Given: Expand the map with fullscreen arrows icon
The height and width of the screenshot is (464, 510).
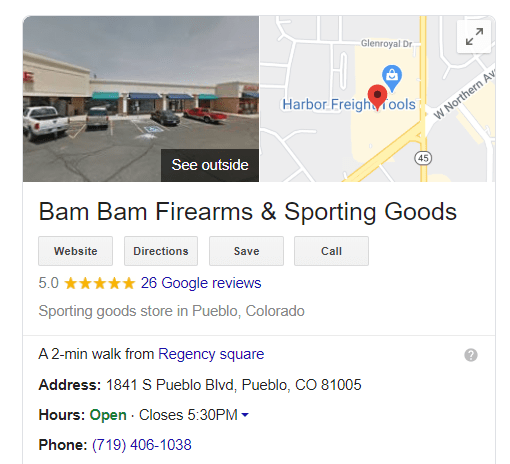Looking at the screenshot, I should (x=474, y=37).
